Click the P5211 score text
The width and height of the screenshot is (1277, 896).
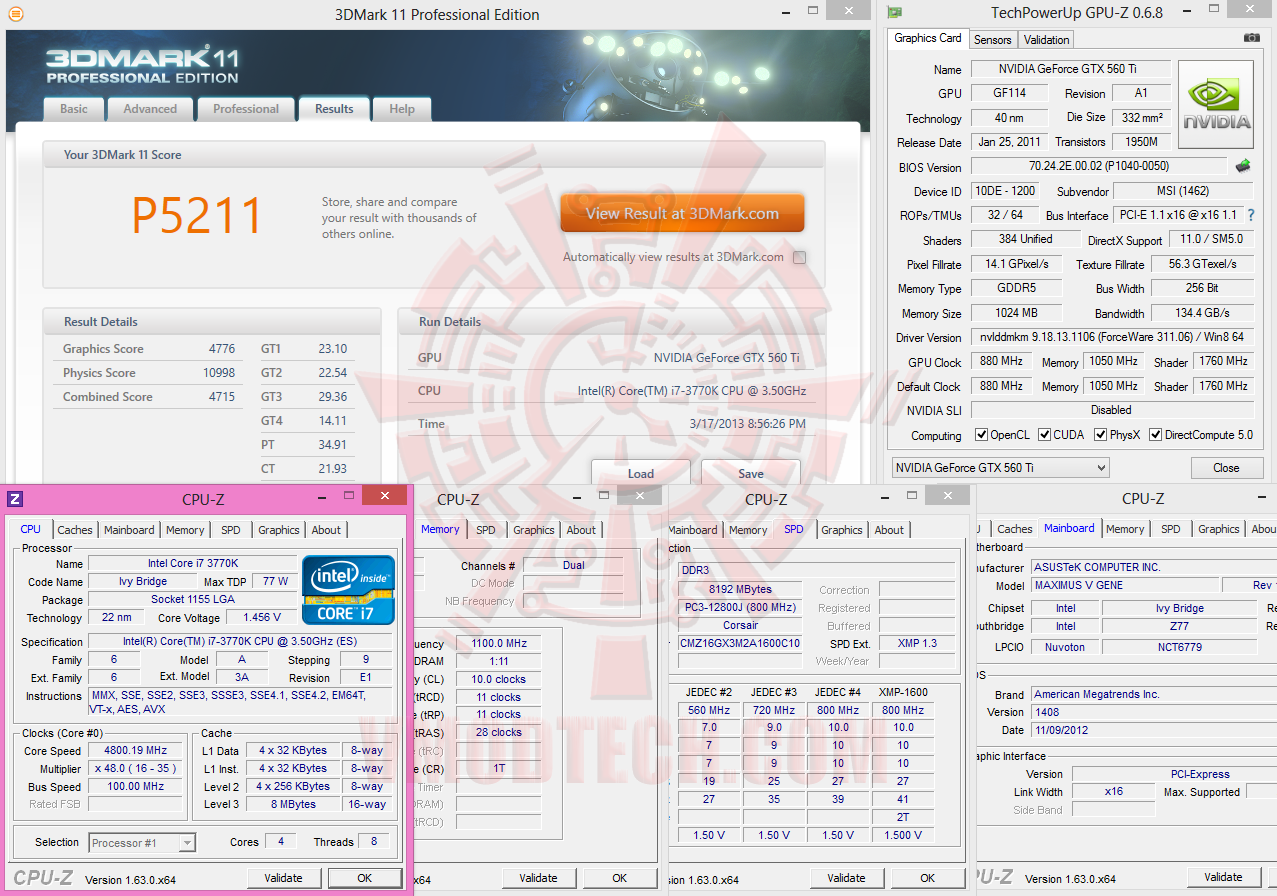(197, 215)
